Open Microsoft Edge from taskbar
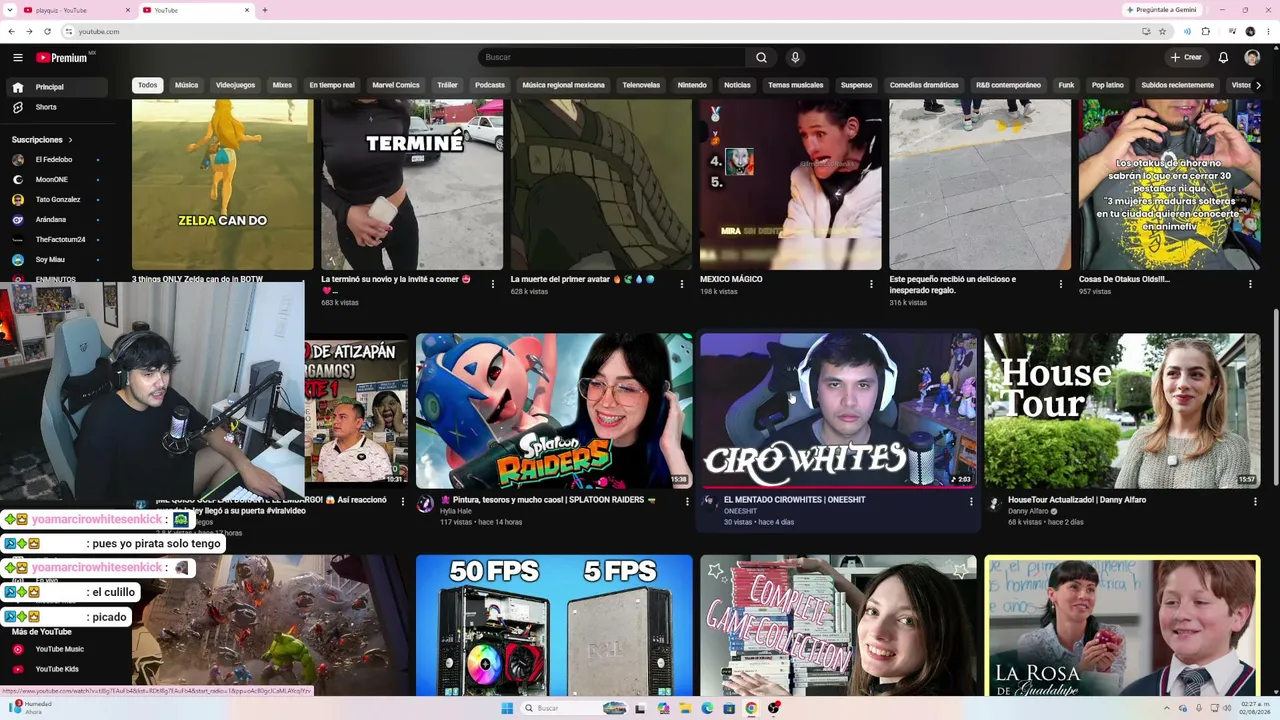The image size is (1280, 720). 707,708
